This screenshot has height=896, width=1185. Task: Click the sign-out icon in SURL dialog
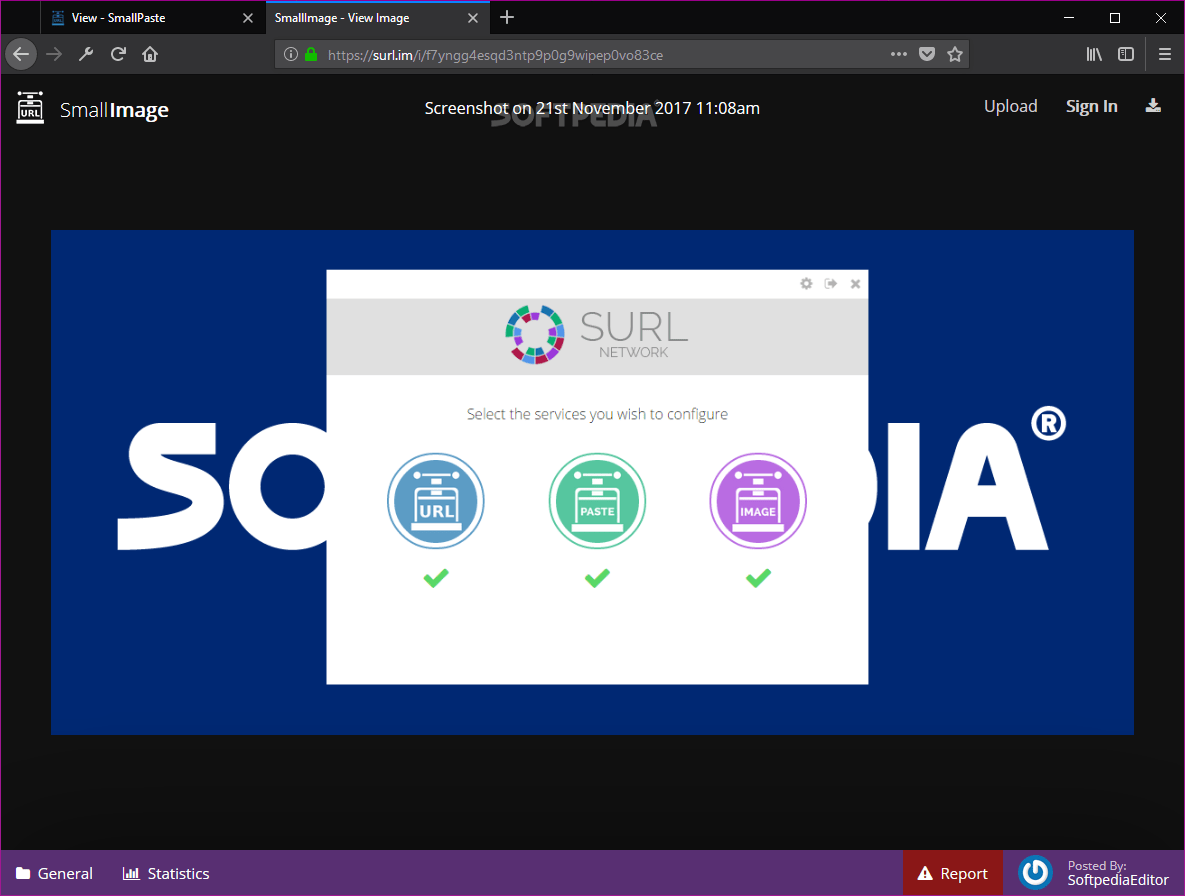831,283
